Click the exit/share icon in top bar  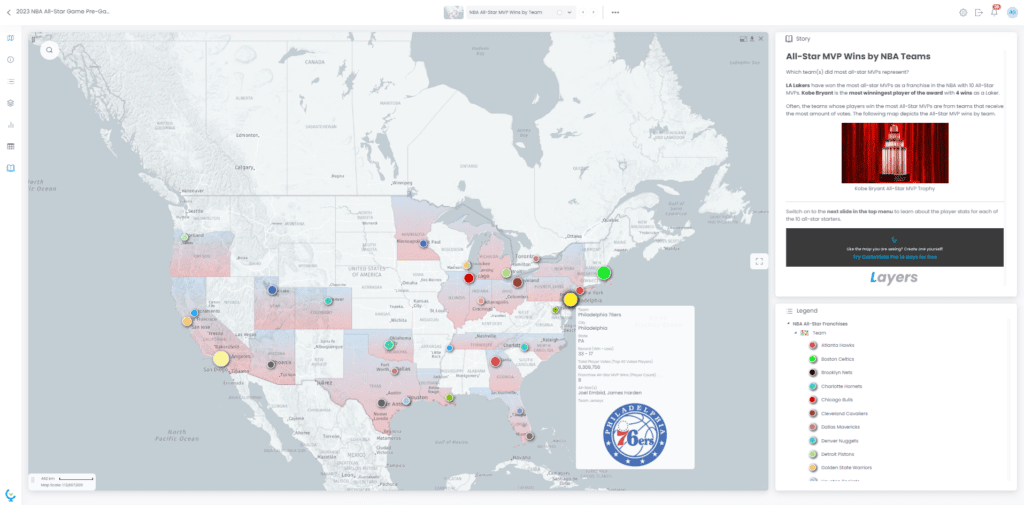click(978, 12)
